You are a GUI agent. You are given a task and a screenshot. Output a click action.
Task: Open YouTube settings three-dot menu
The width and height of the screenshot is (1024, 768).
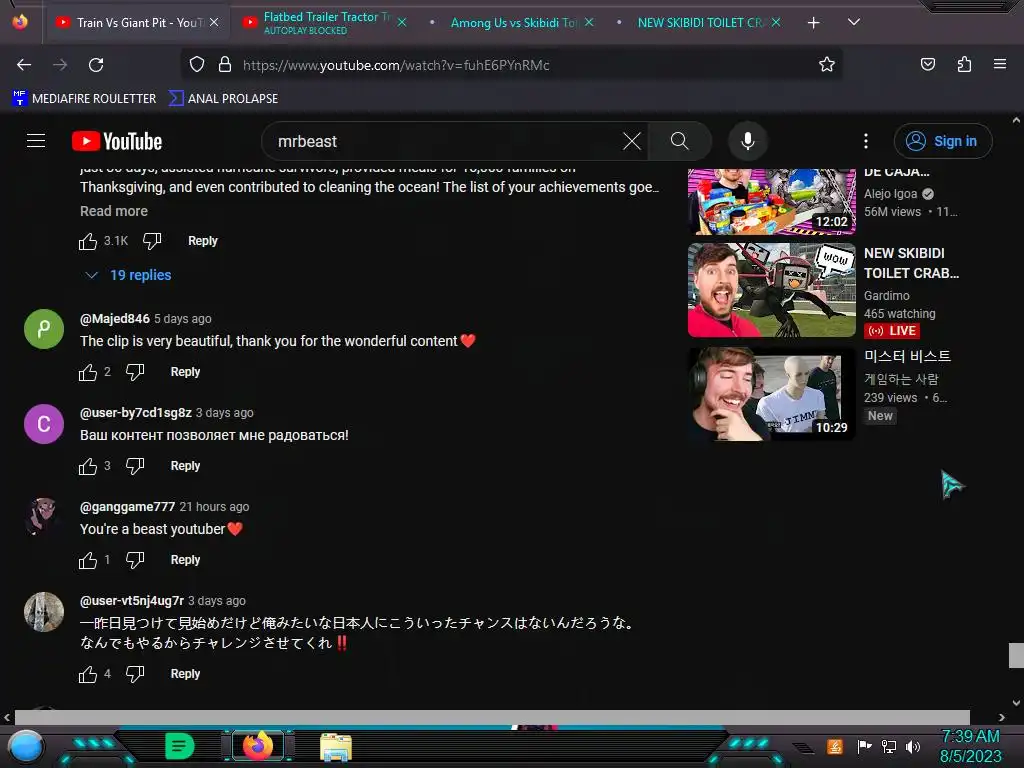866,141
